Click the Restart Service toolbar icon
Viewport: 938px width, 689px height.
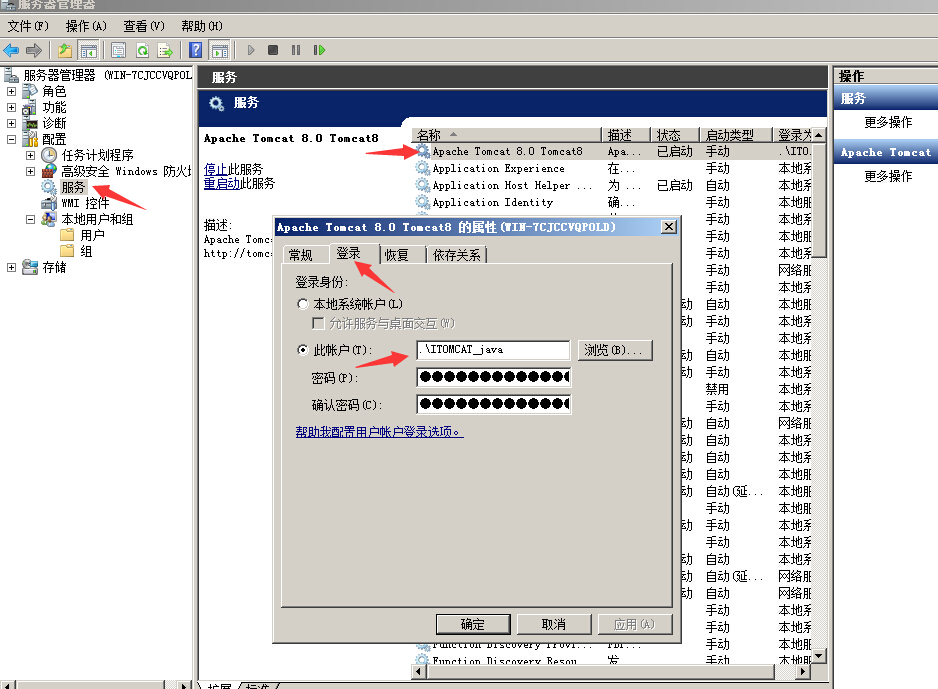coord(319,50)
